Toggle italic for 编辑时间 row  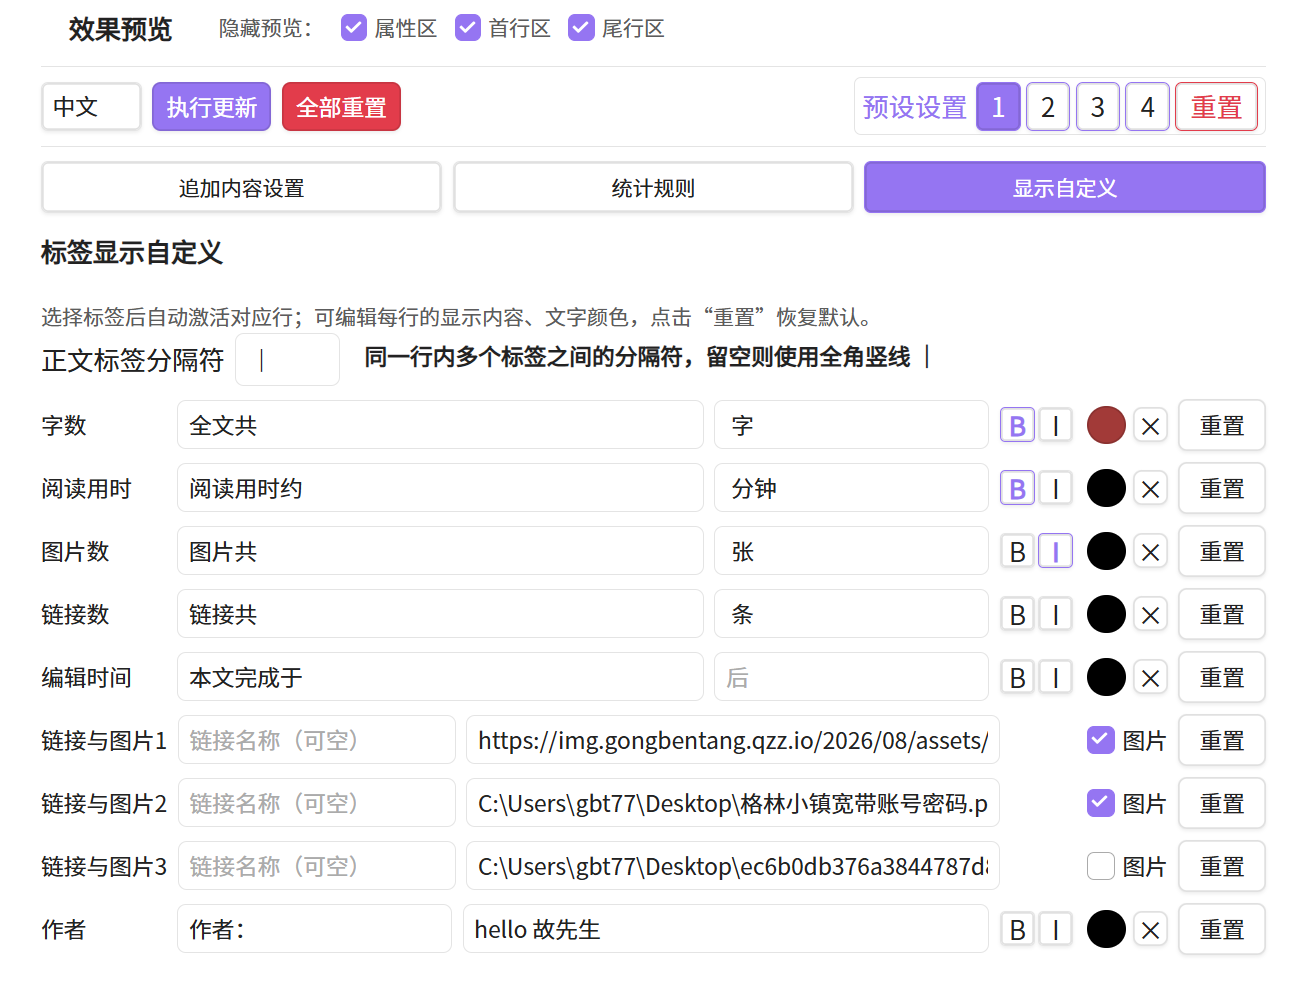1055,678
